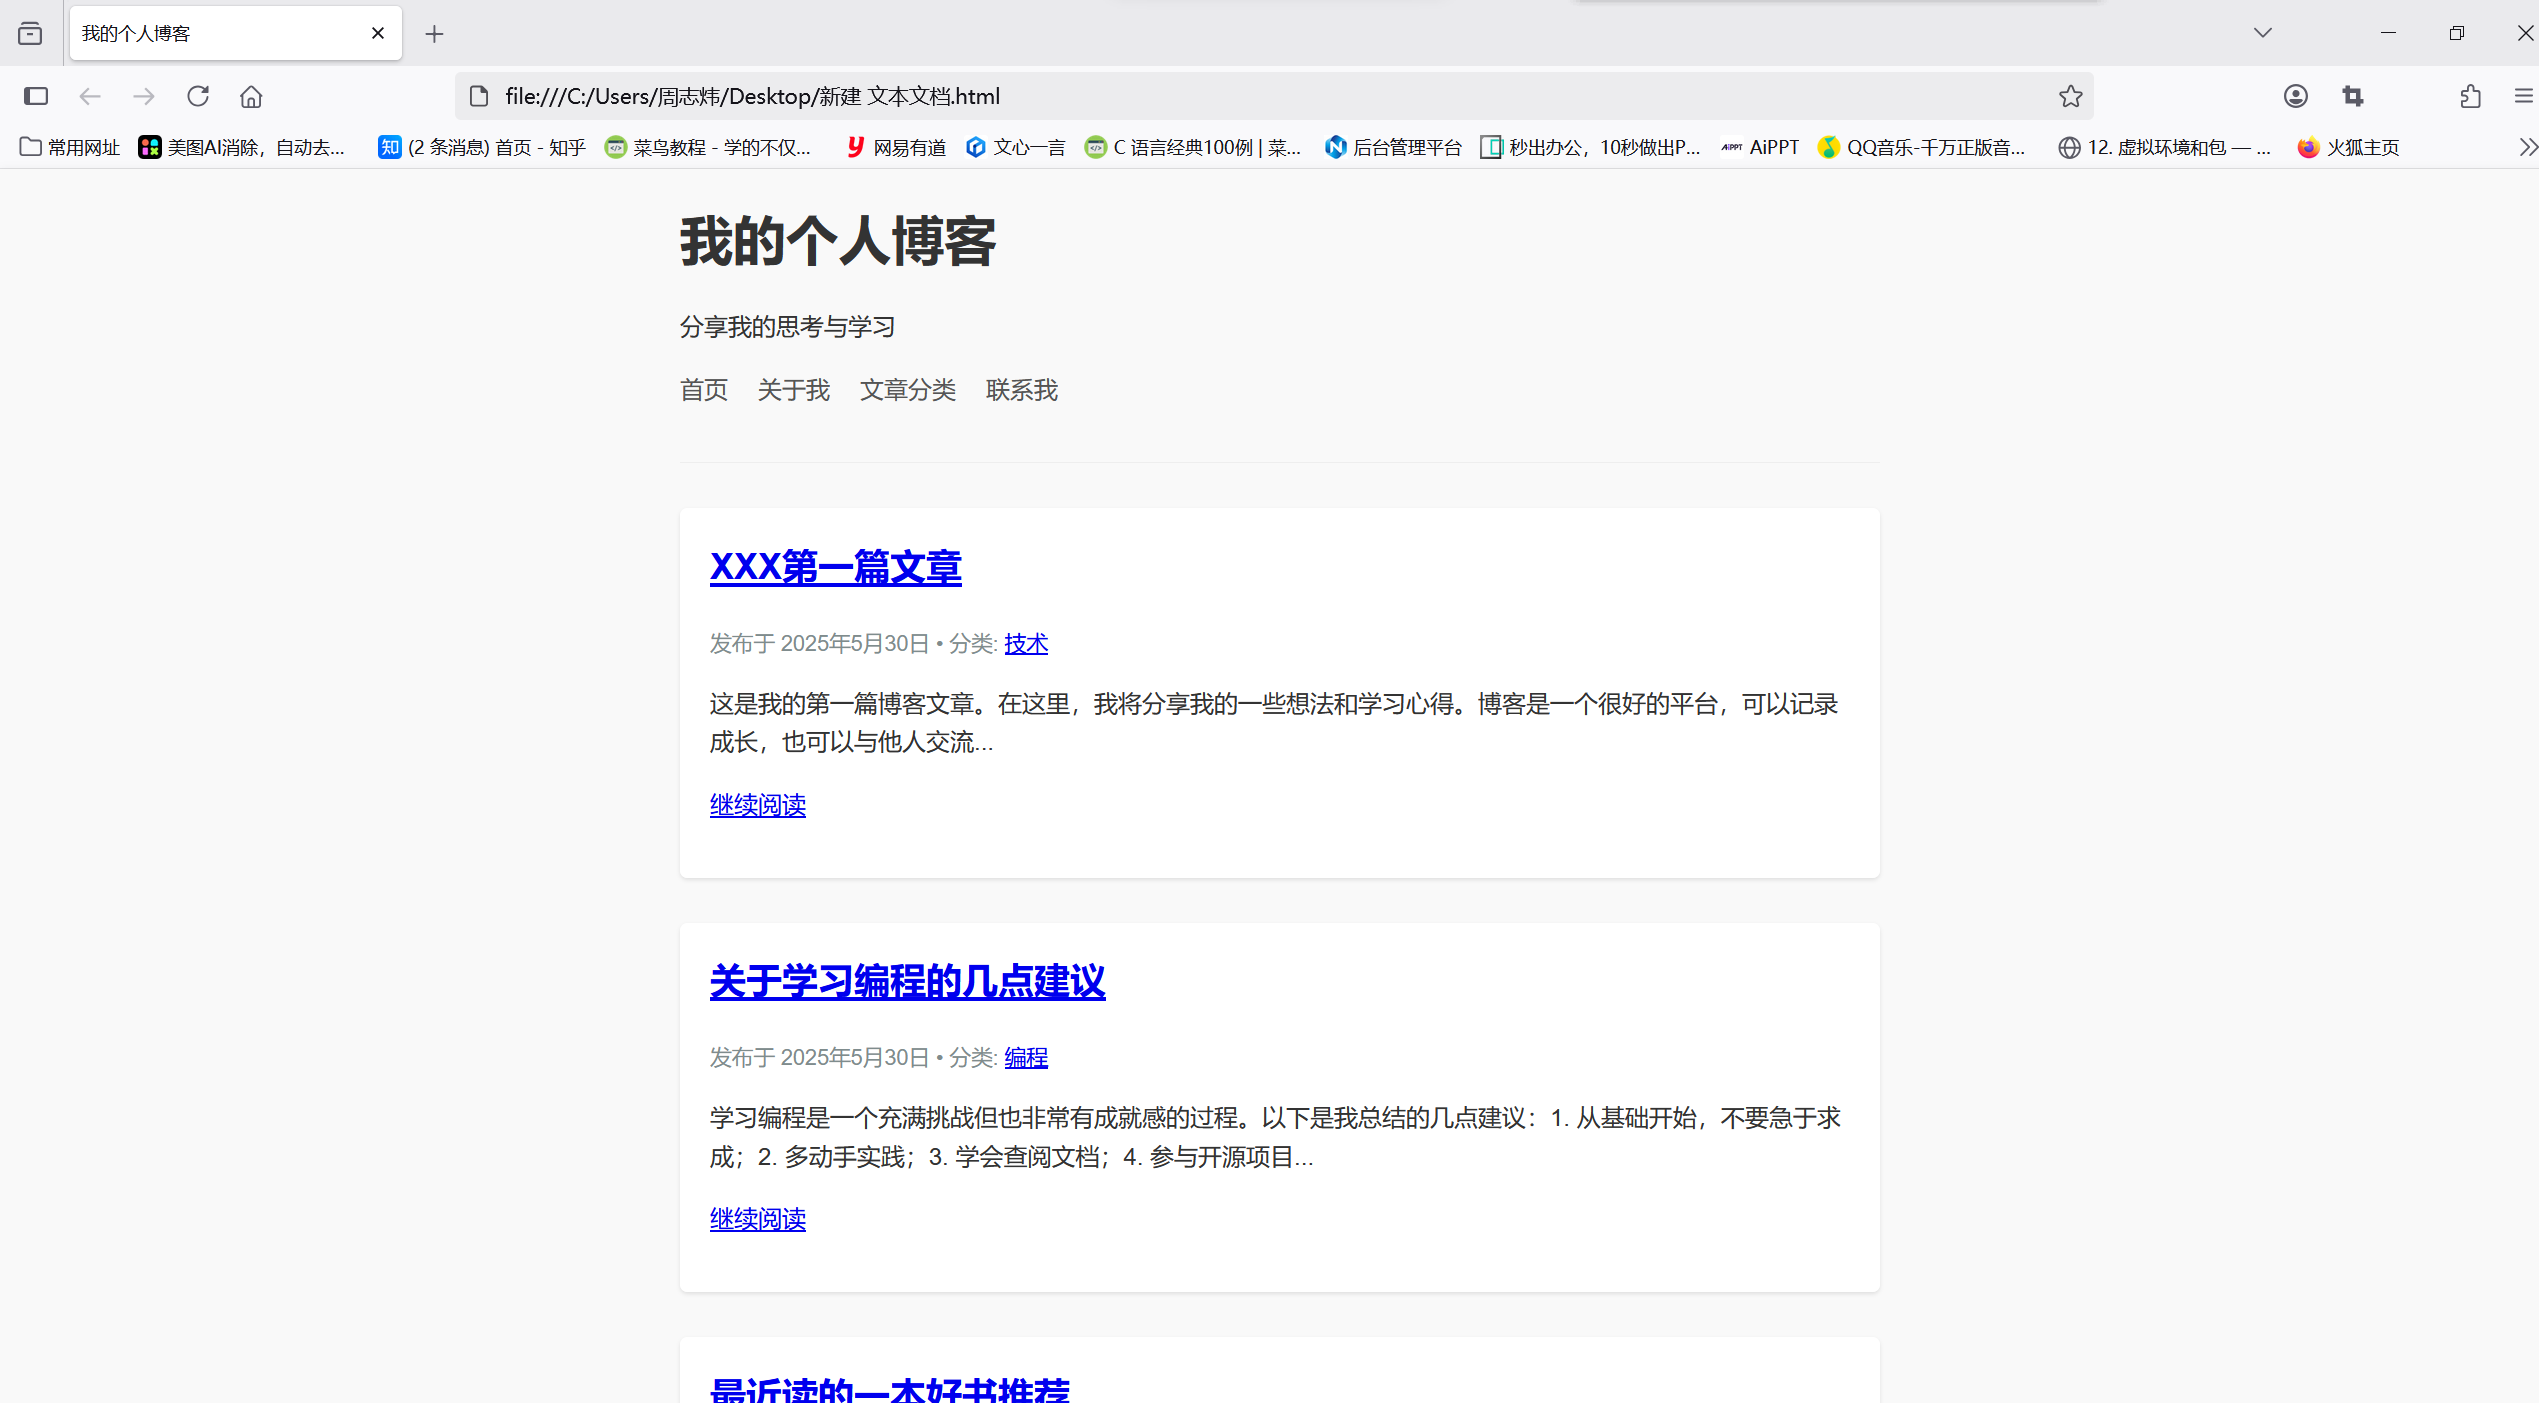The height and width of the screenshot is (1403, 2539).
Task: Click the reload page icon
Action: coord(198,96)
